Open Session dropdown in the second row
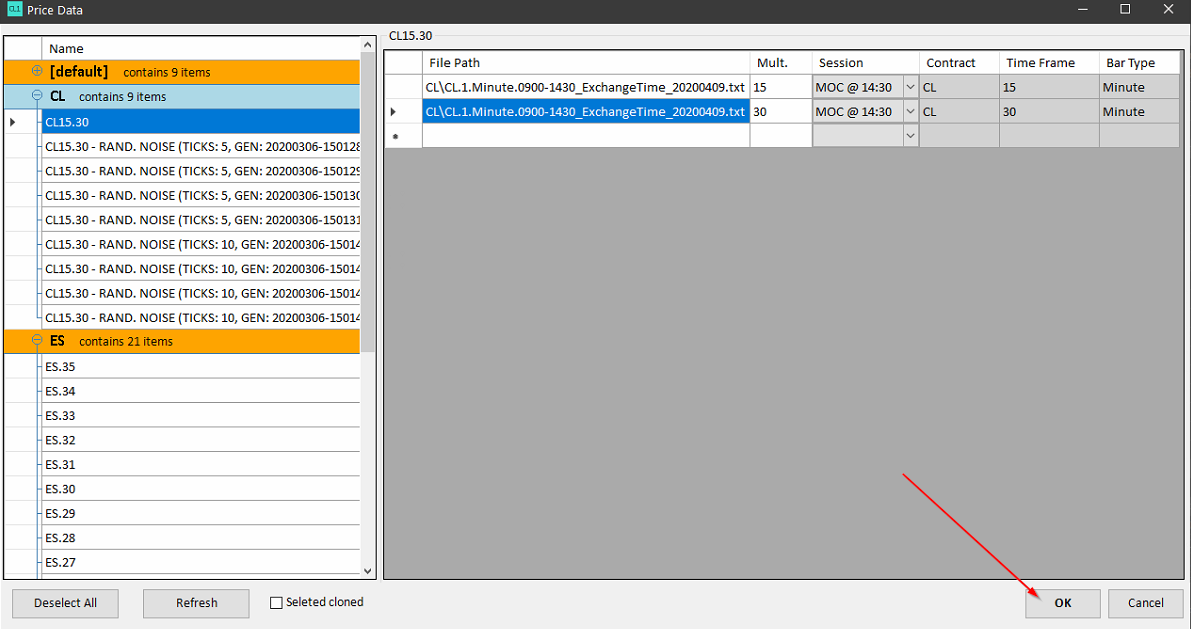 909,112
